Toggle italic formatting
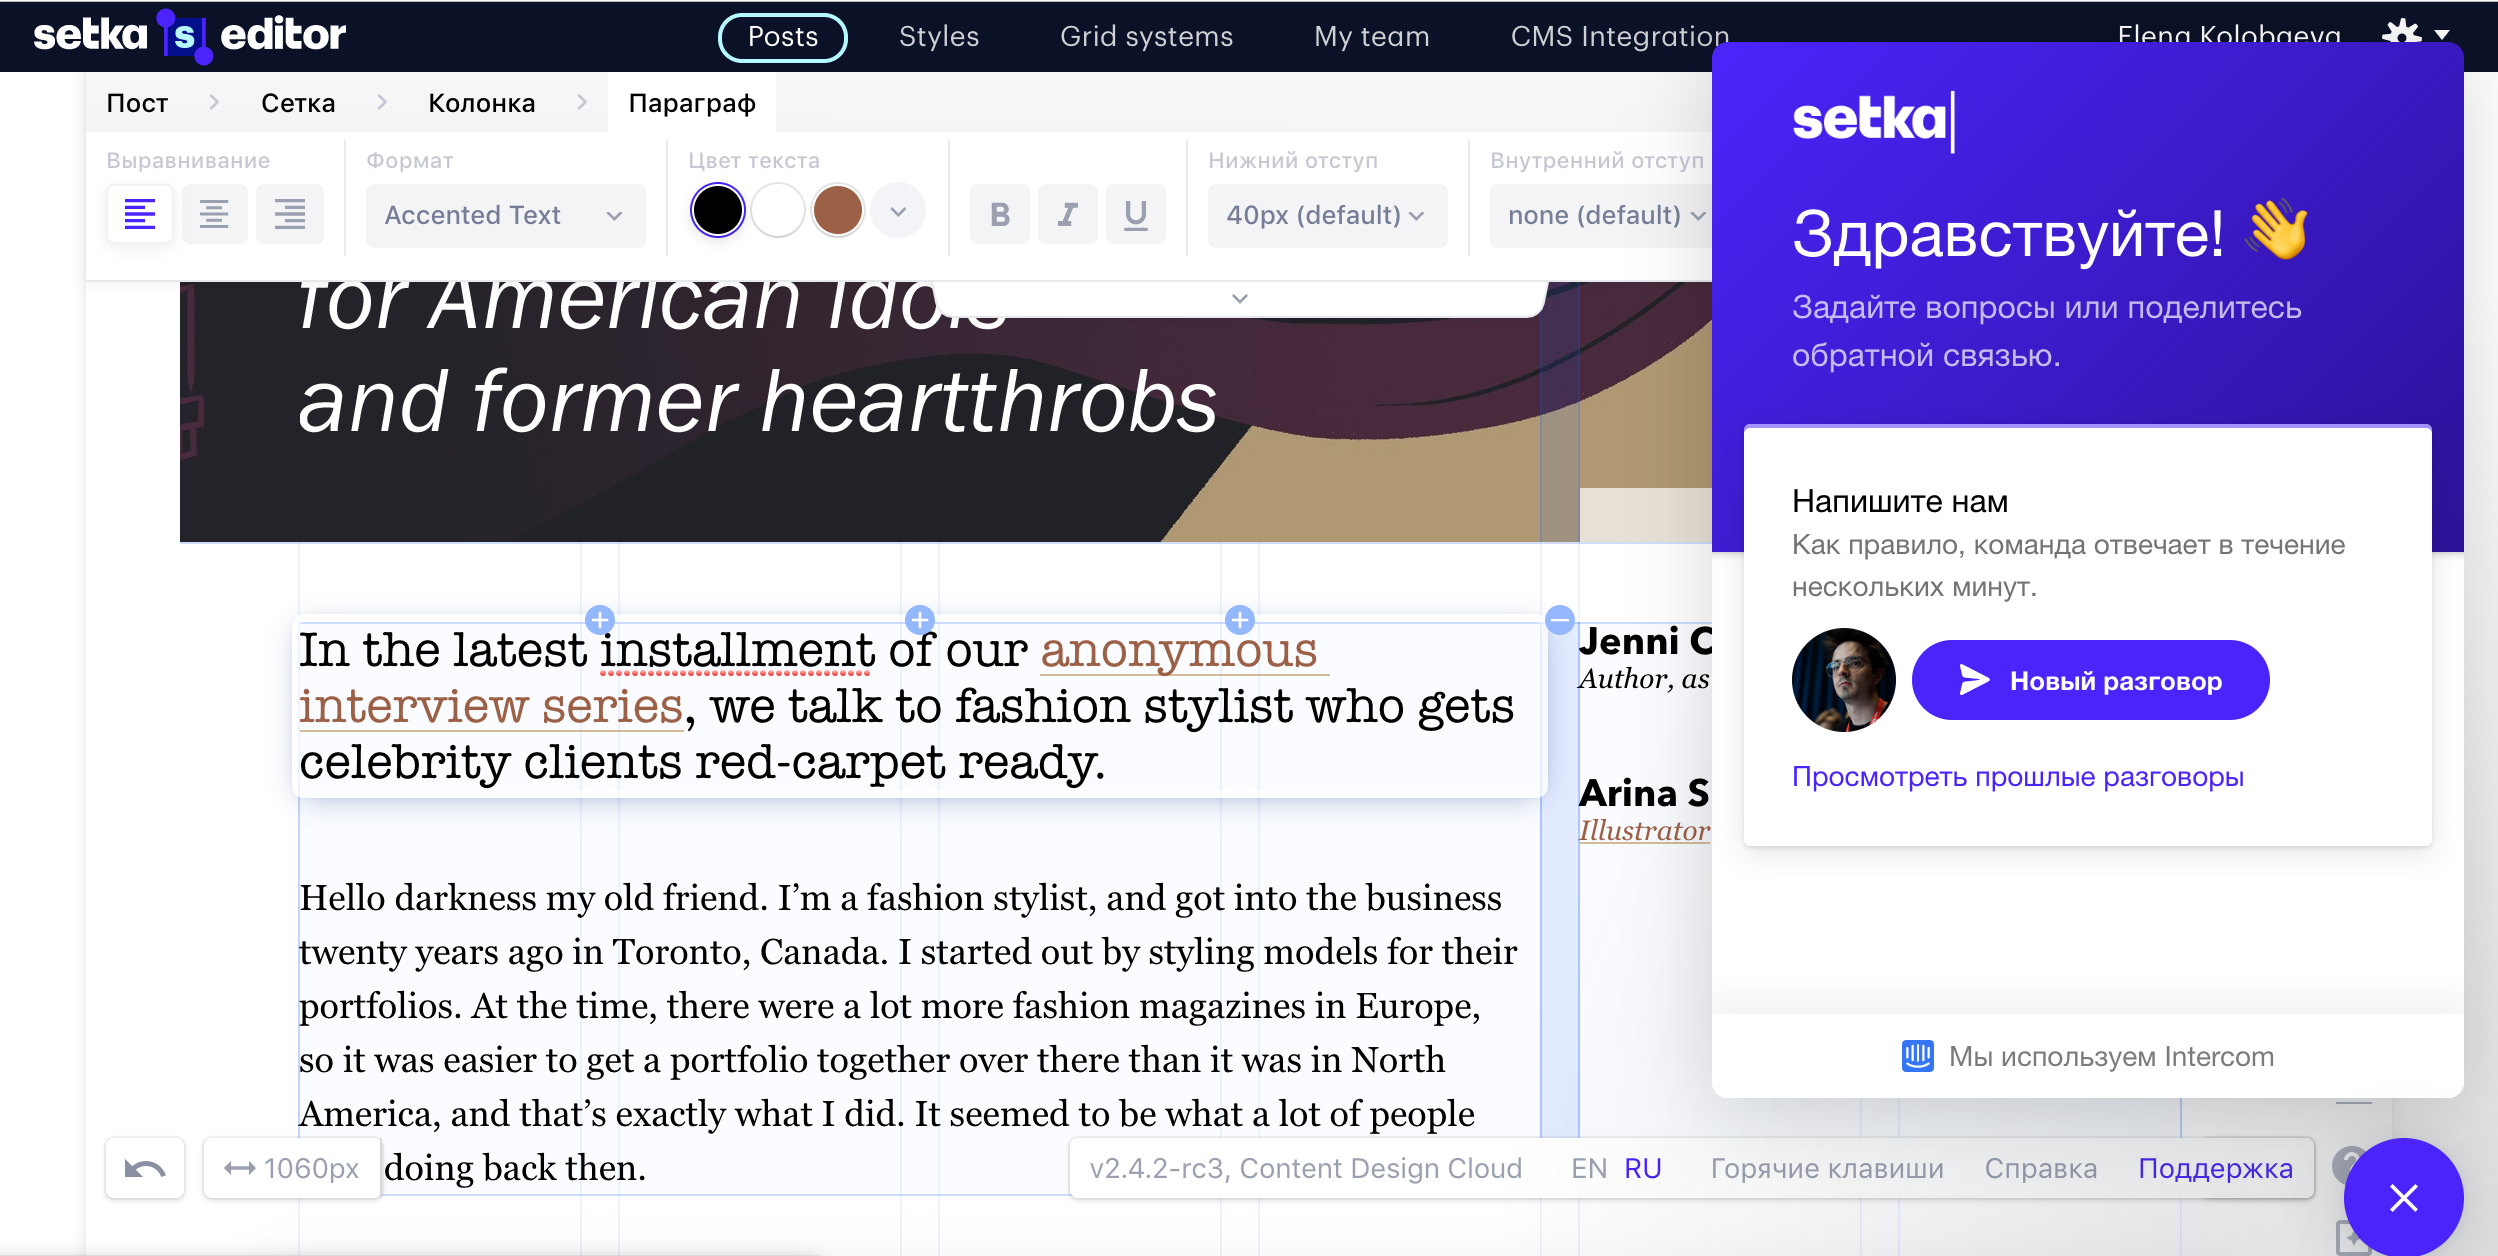The width and height of the screenshot is (2498, 1256). [x=1067, y=213]
